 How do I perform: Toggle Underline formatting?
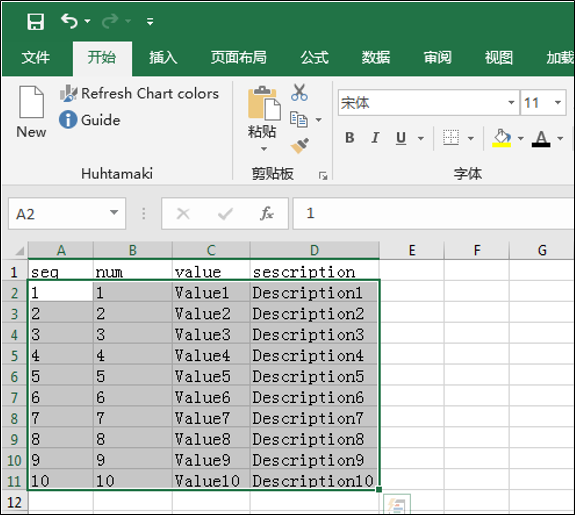click(401, 138)
